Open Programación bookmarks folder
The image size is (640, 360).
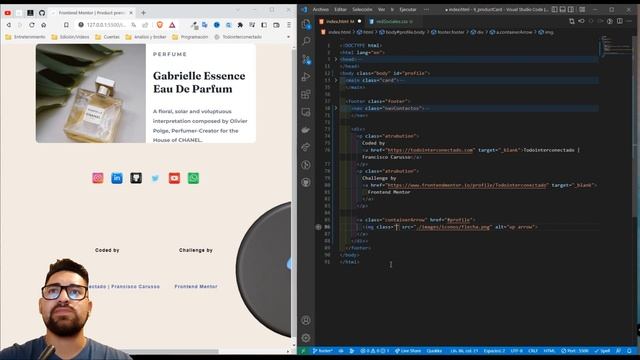click(x=190, y=37)
